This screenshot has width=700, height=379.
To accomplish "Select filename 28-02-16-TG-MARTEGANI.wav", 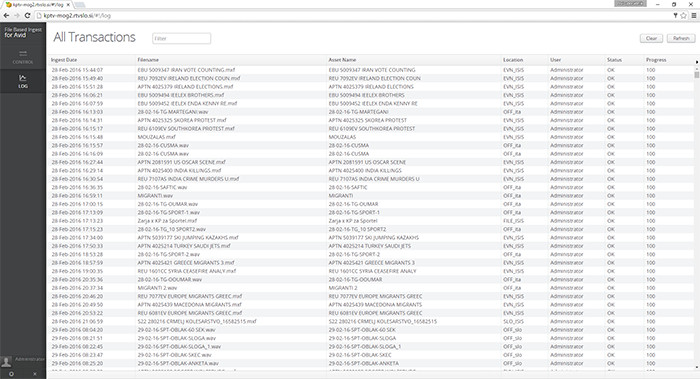I will tap(173, 112).
